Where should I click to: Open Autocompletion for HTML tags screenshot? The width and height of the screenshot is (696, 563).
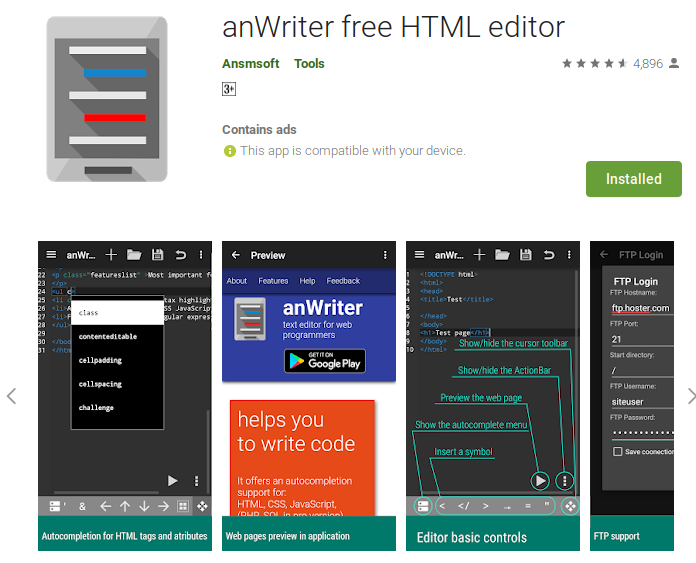point(125,396)
